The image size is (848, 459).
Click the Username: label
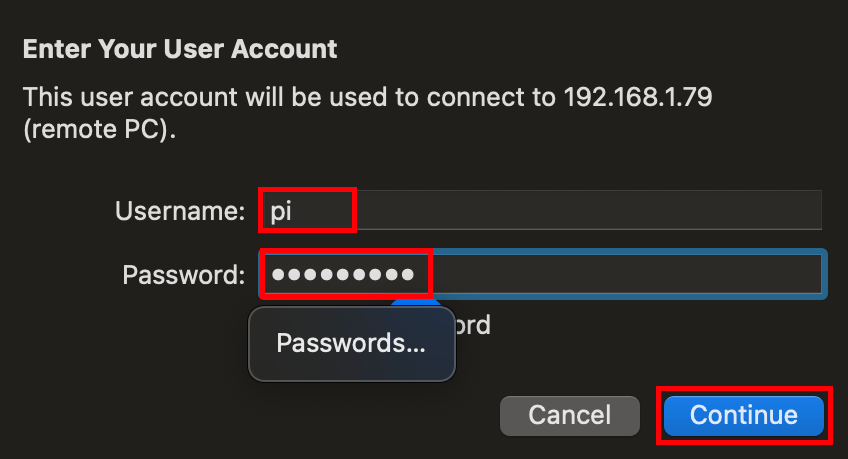(x=180, y=211)
